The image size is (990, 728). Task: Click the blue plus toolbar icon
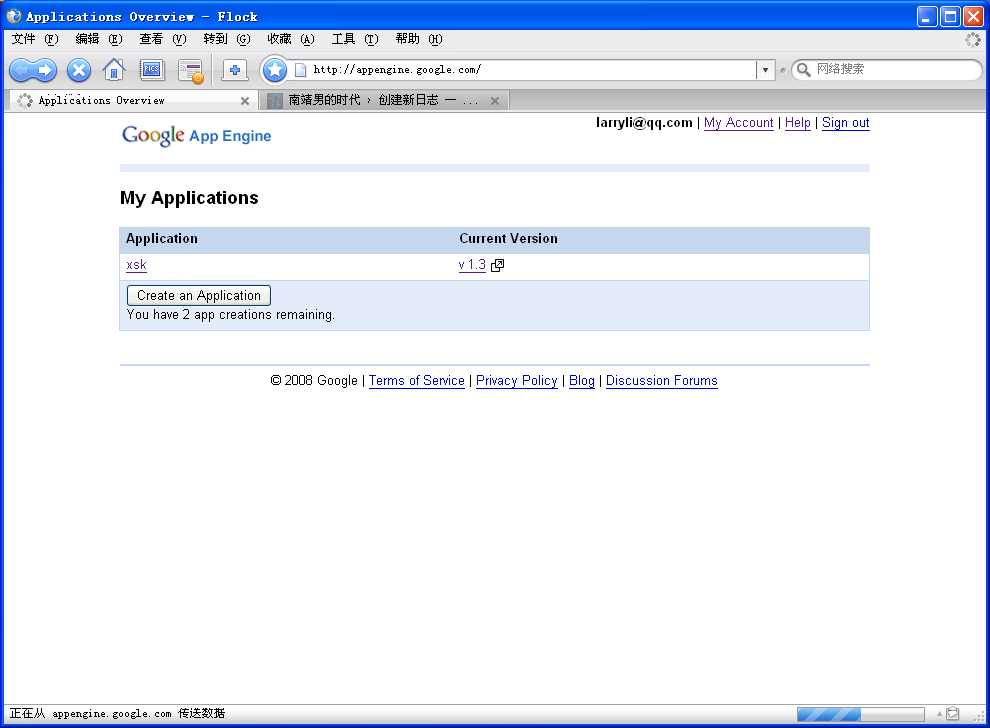click(234, 70)
